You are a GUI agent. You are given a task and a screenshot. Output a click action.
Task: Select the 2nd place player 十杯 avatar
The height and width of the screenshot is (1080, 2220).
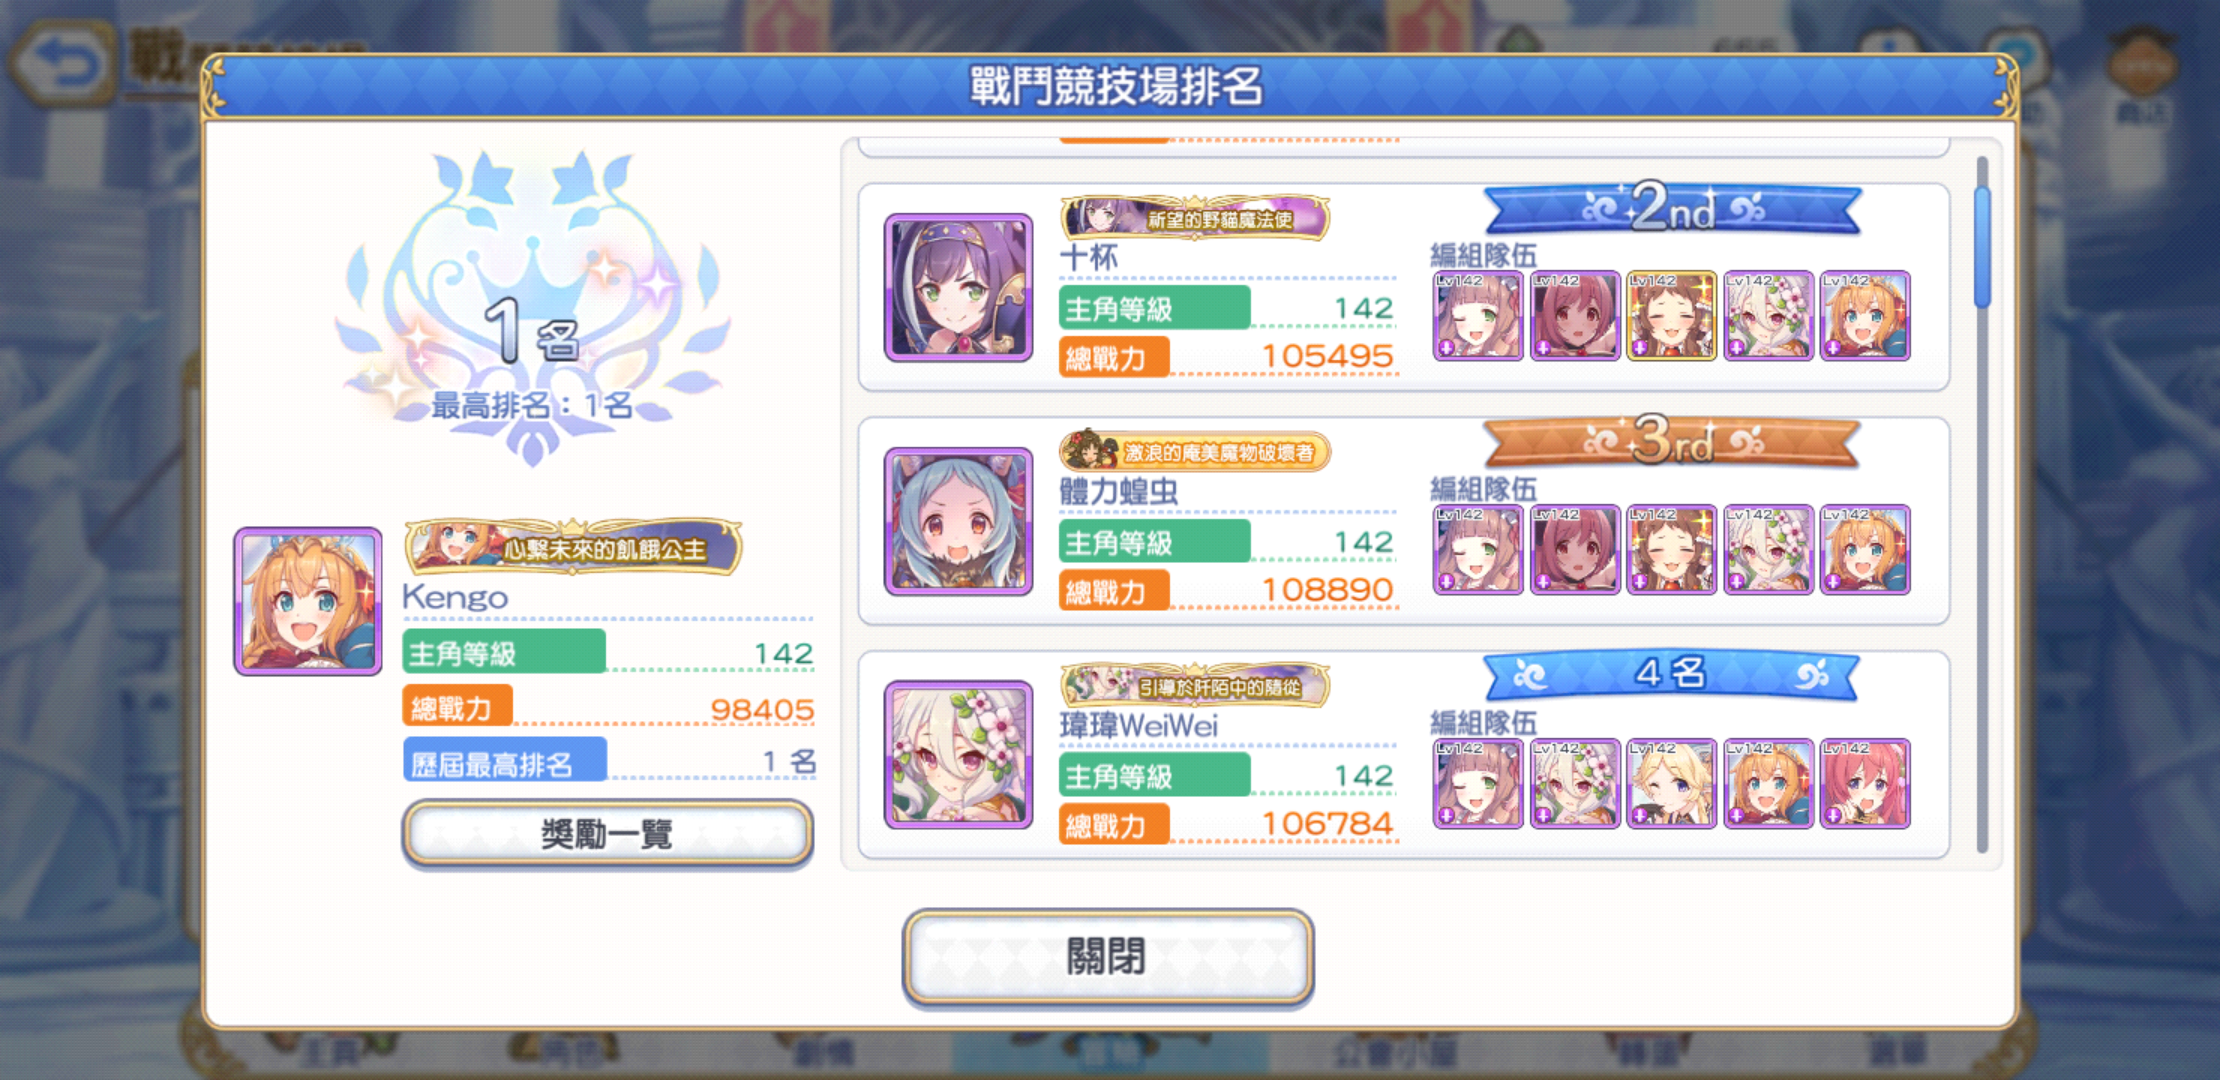(958, 287)
